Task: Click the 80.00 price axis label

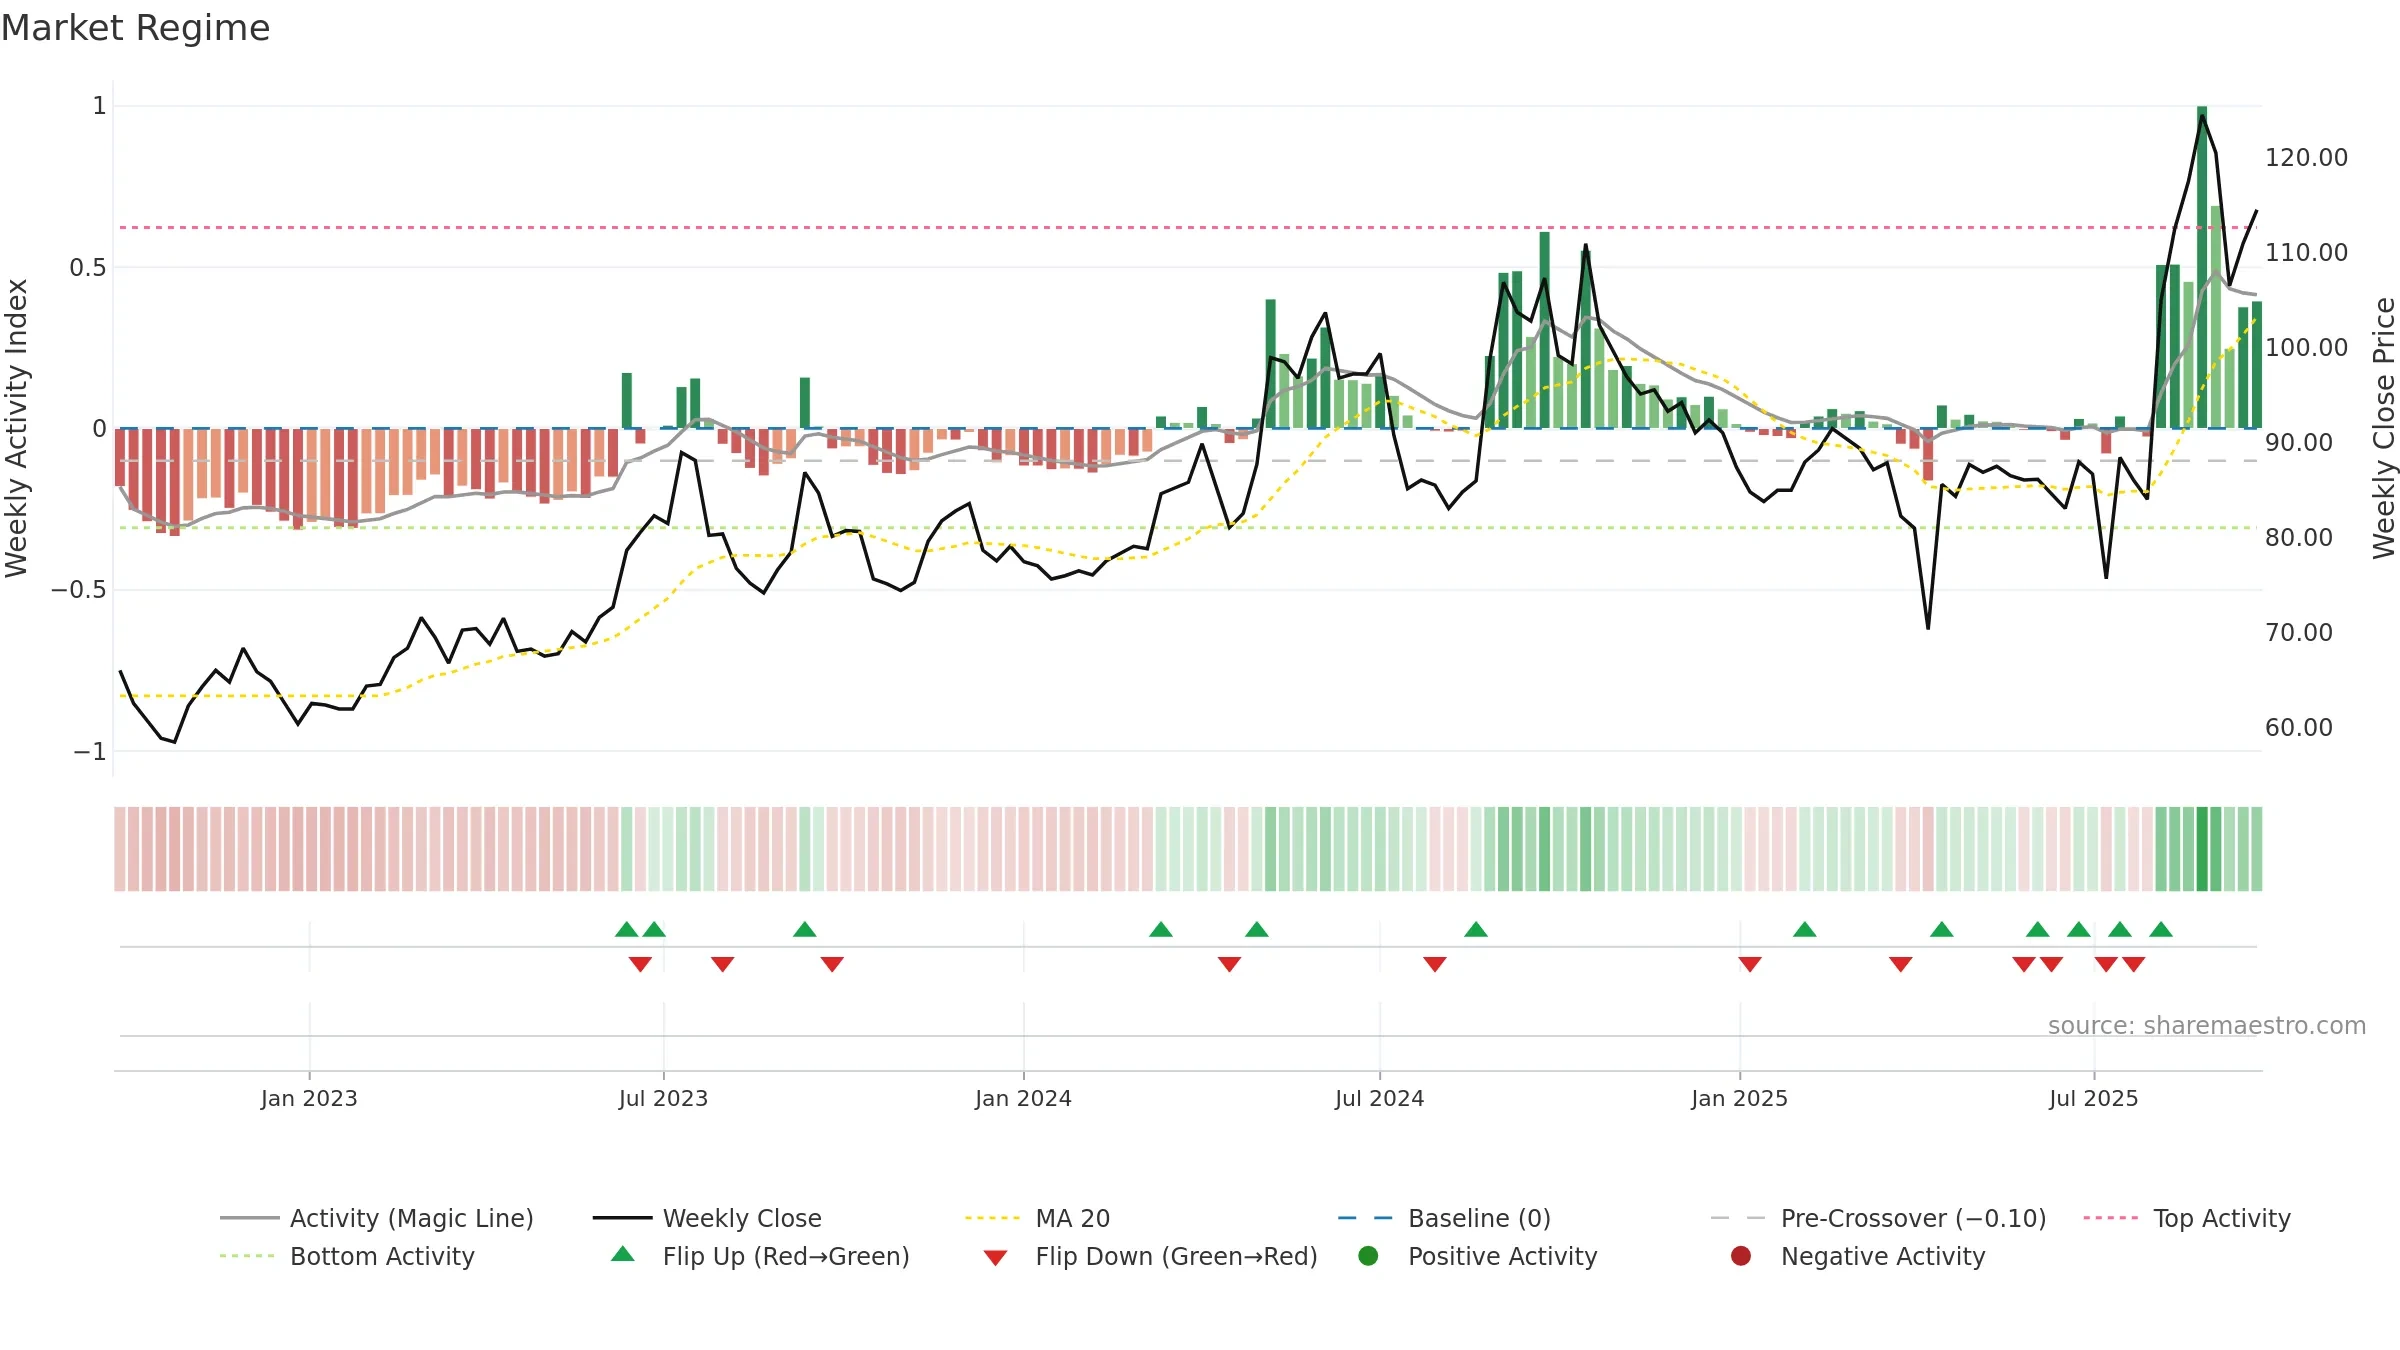Action: [2299, 538]
